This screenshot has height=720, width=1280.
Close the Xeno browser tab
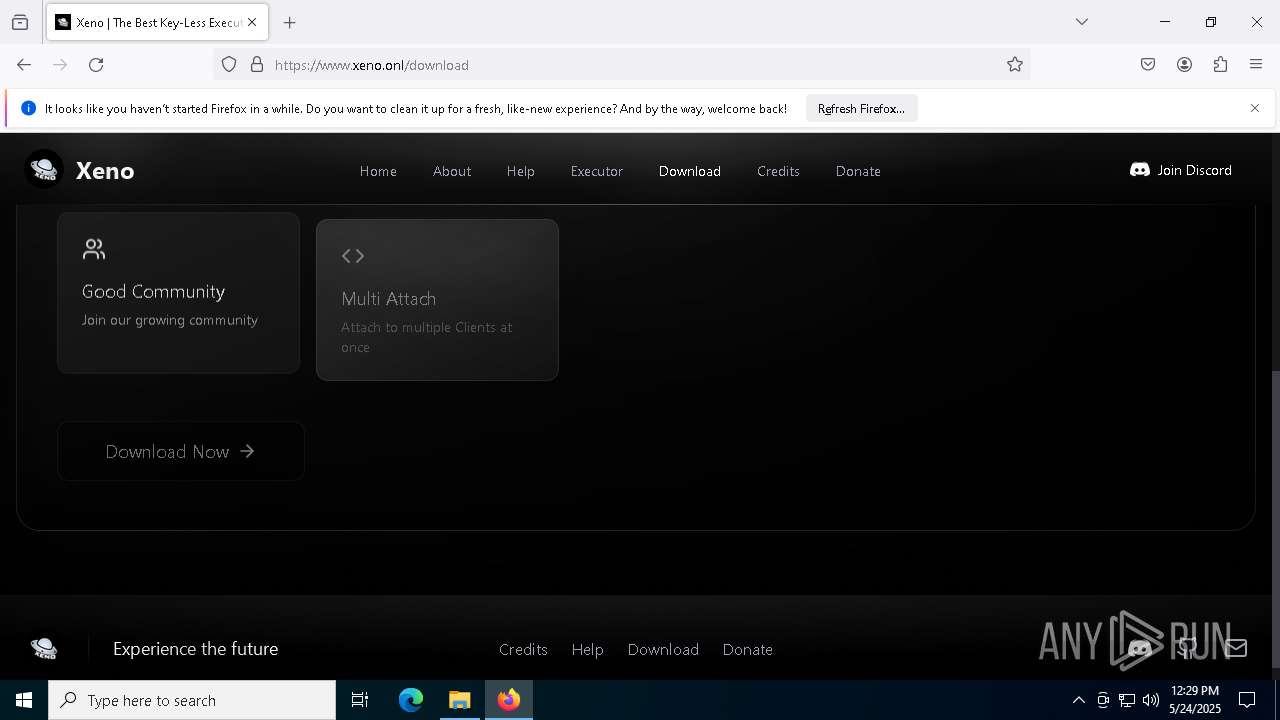click(x=252, y=22)
